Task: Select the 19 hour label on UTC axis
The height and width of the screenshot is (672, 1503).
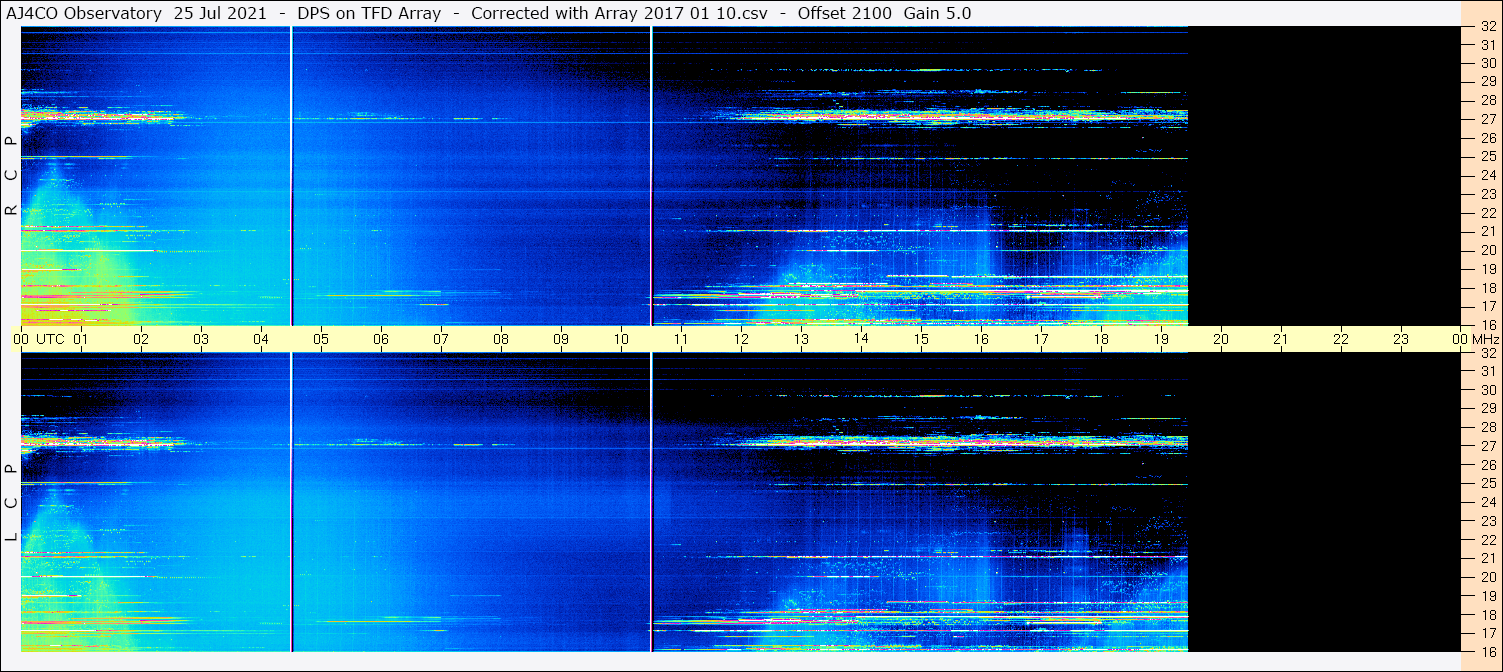Action: [1161, 339]
